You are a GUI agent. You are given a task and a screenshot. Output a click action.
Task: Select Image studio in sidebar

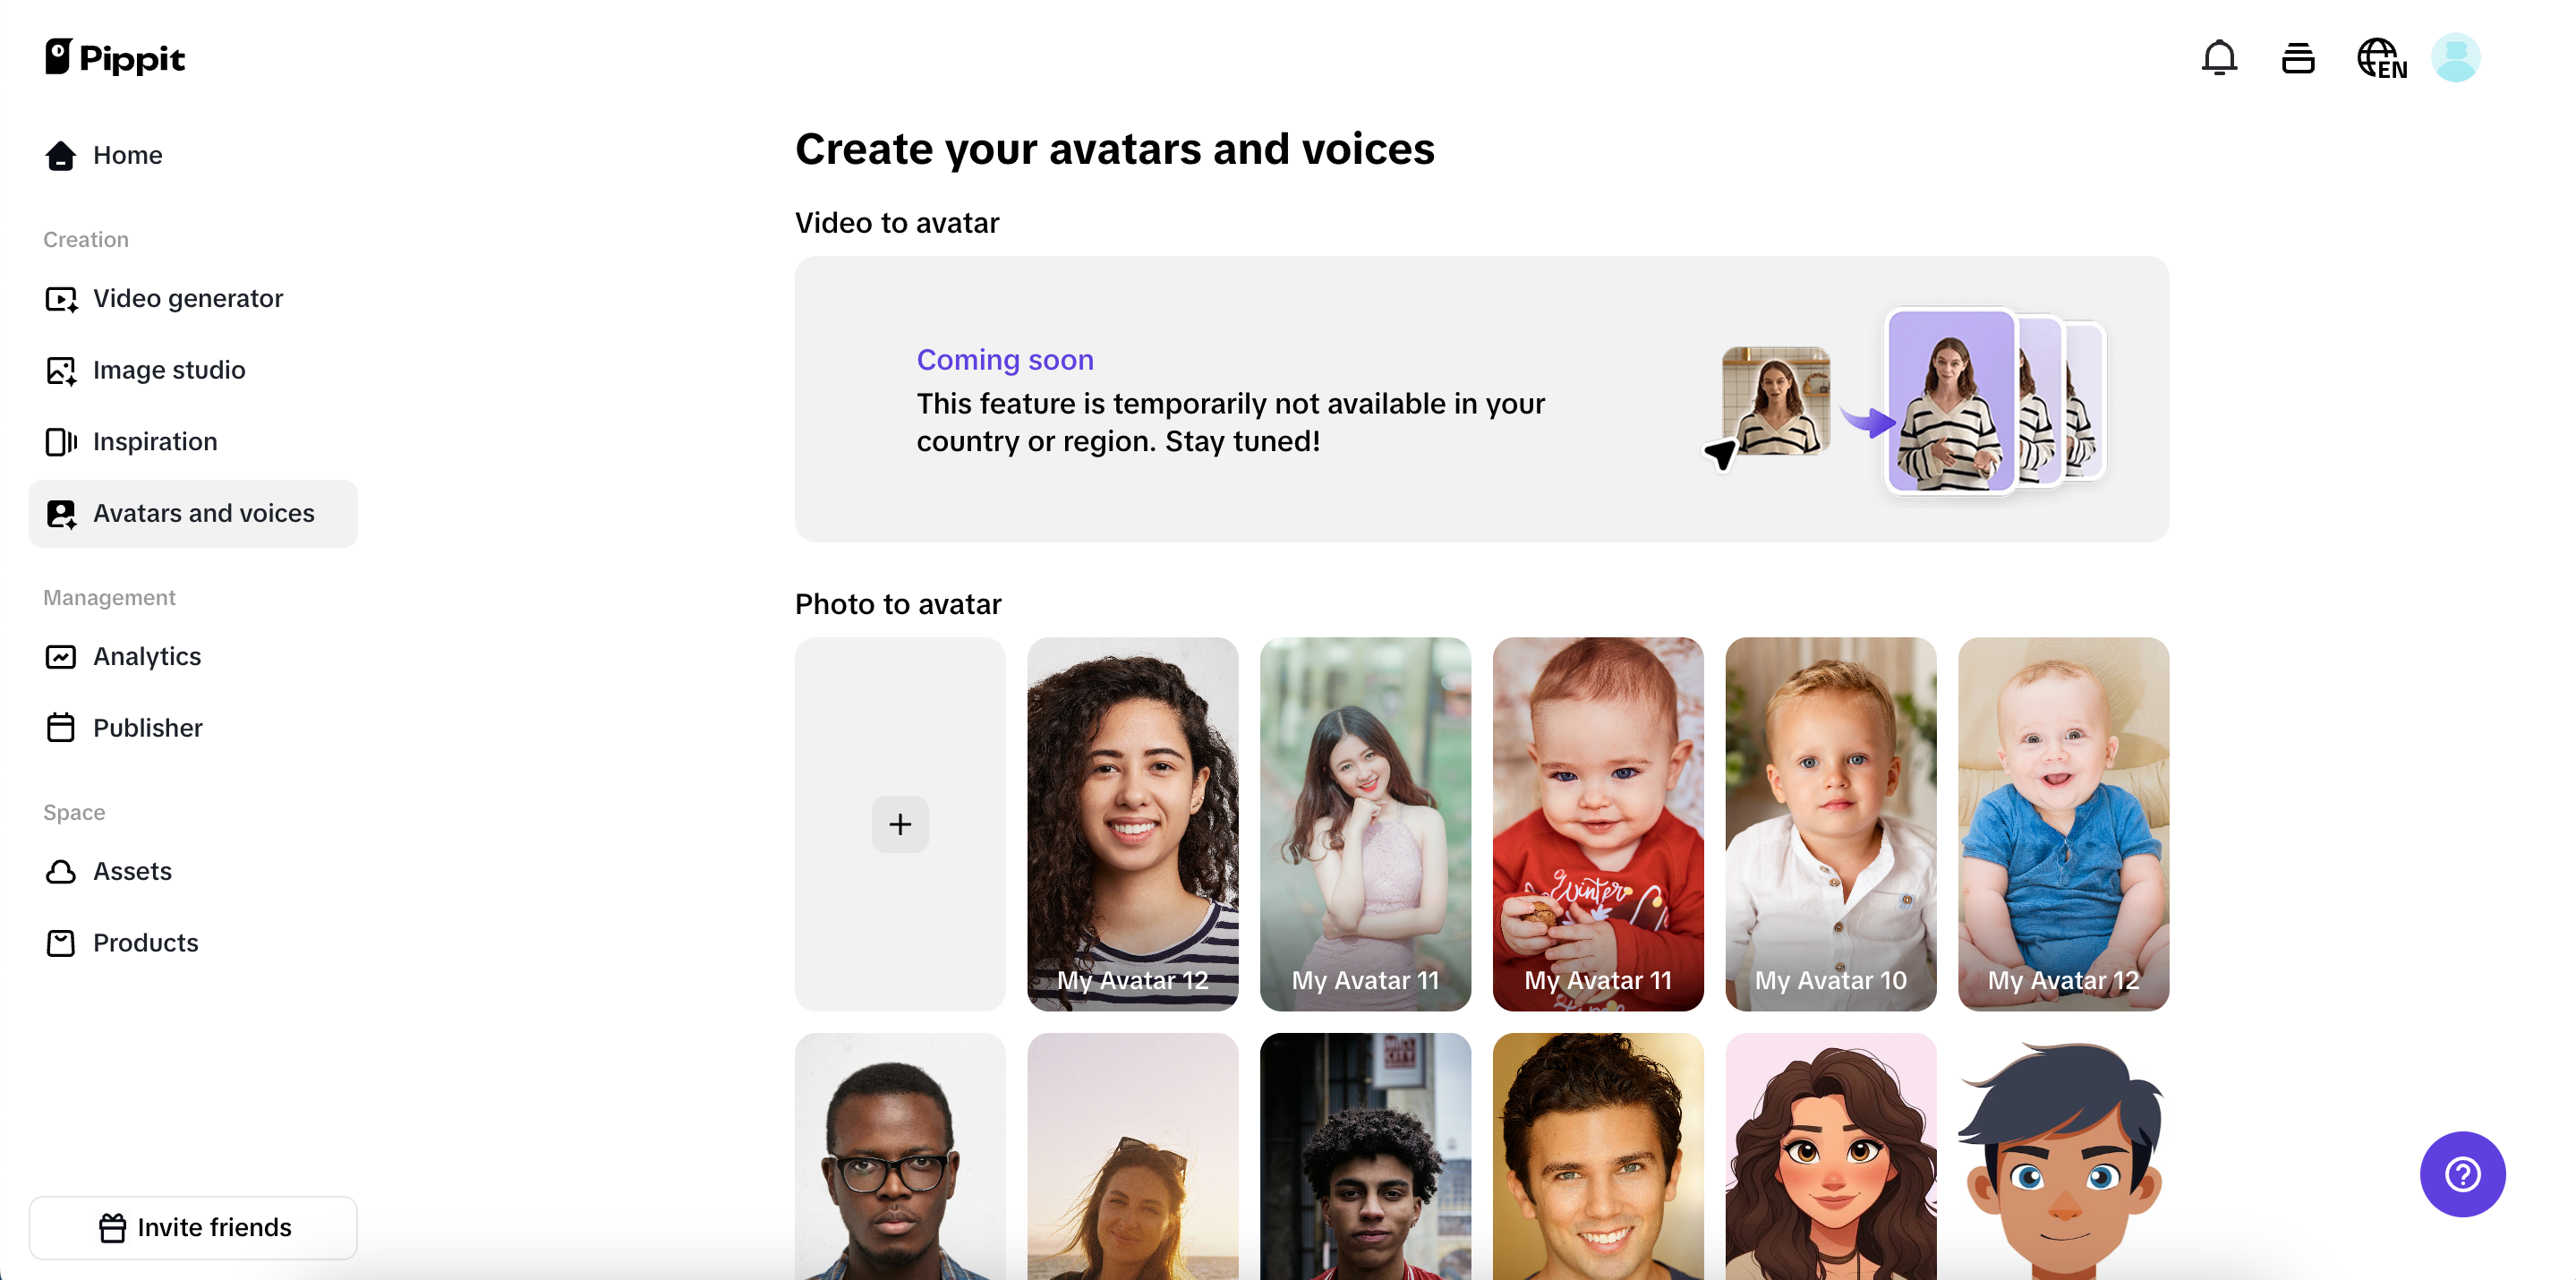168,370
